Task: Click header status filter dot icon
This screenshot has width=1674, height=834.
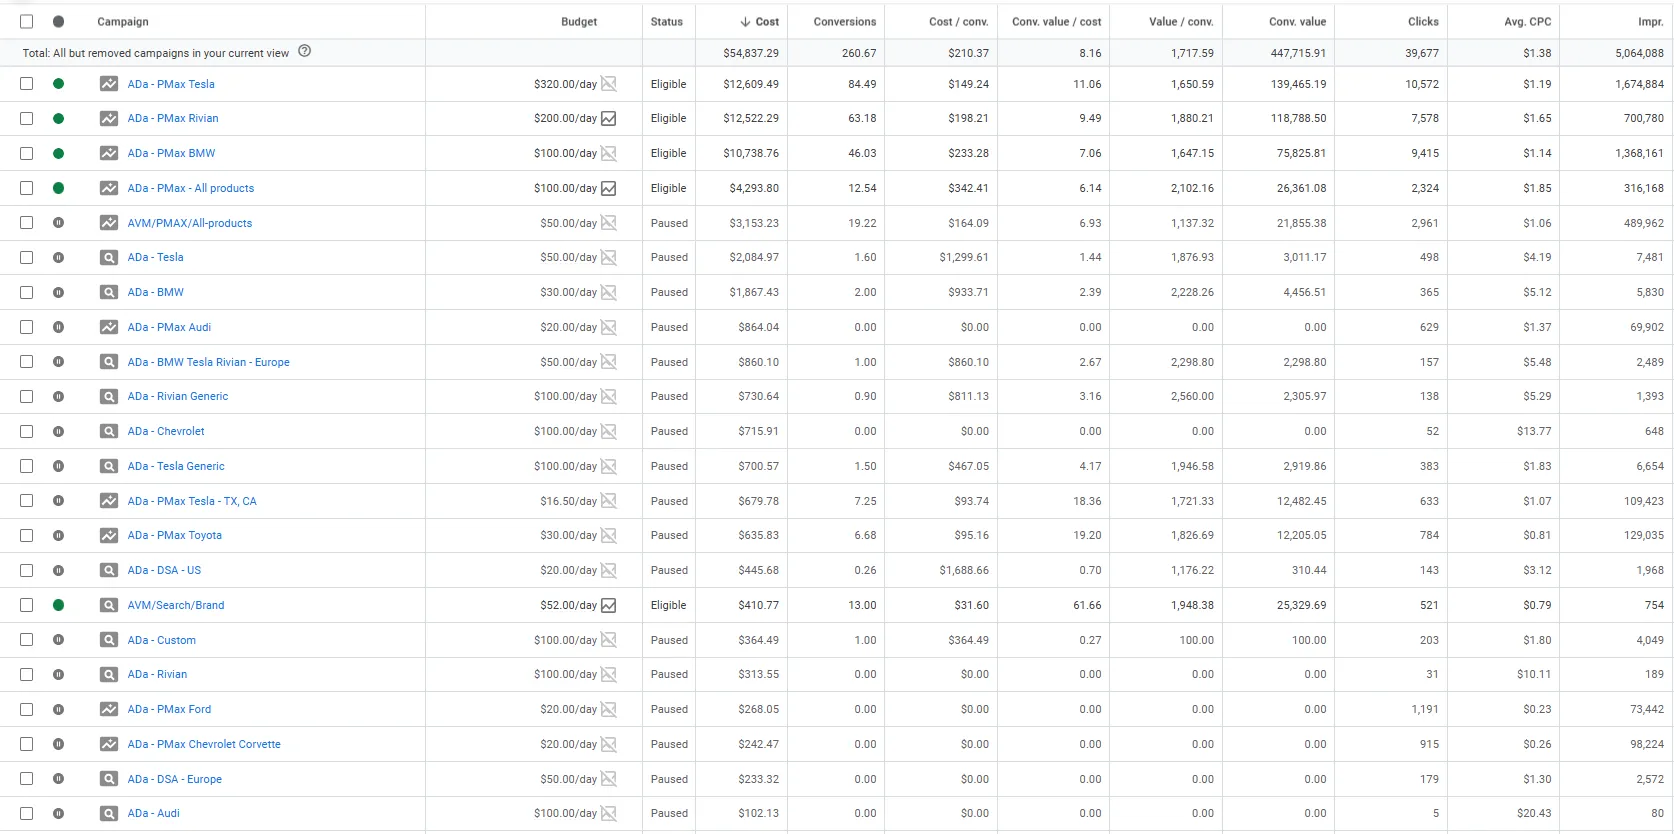Action: click(59, 21)
